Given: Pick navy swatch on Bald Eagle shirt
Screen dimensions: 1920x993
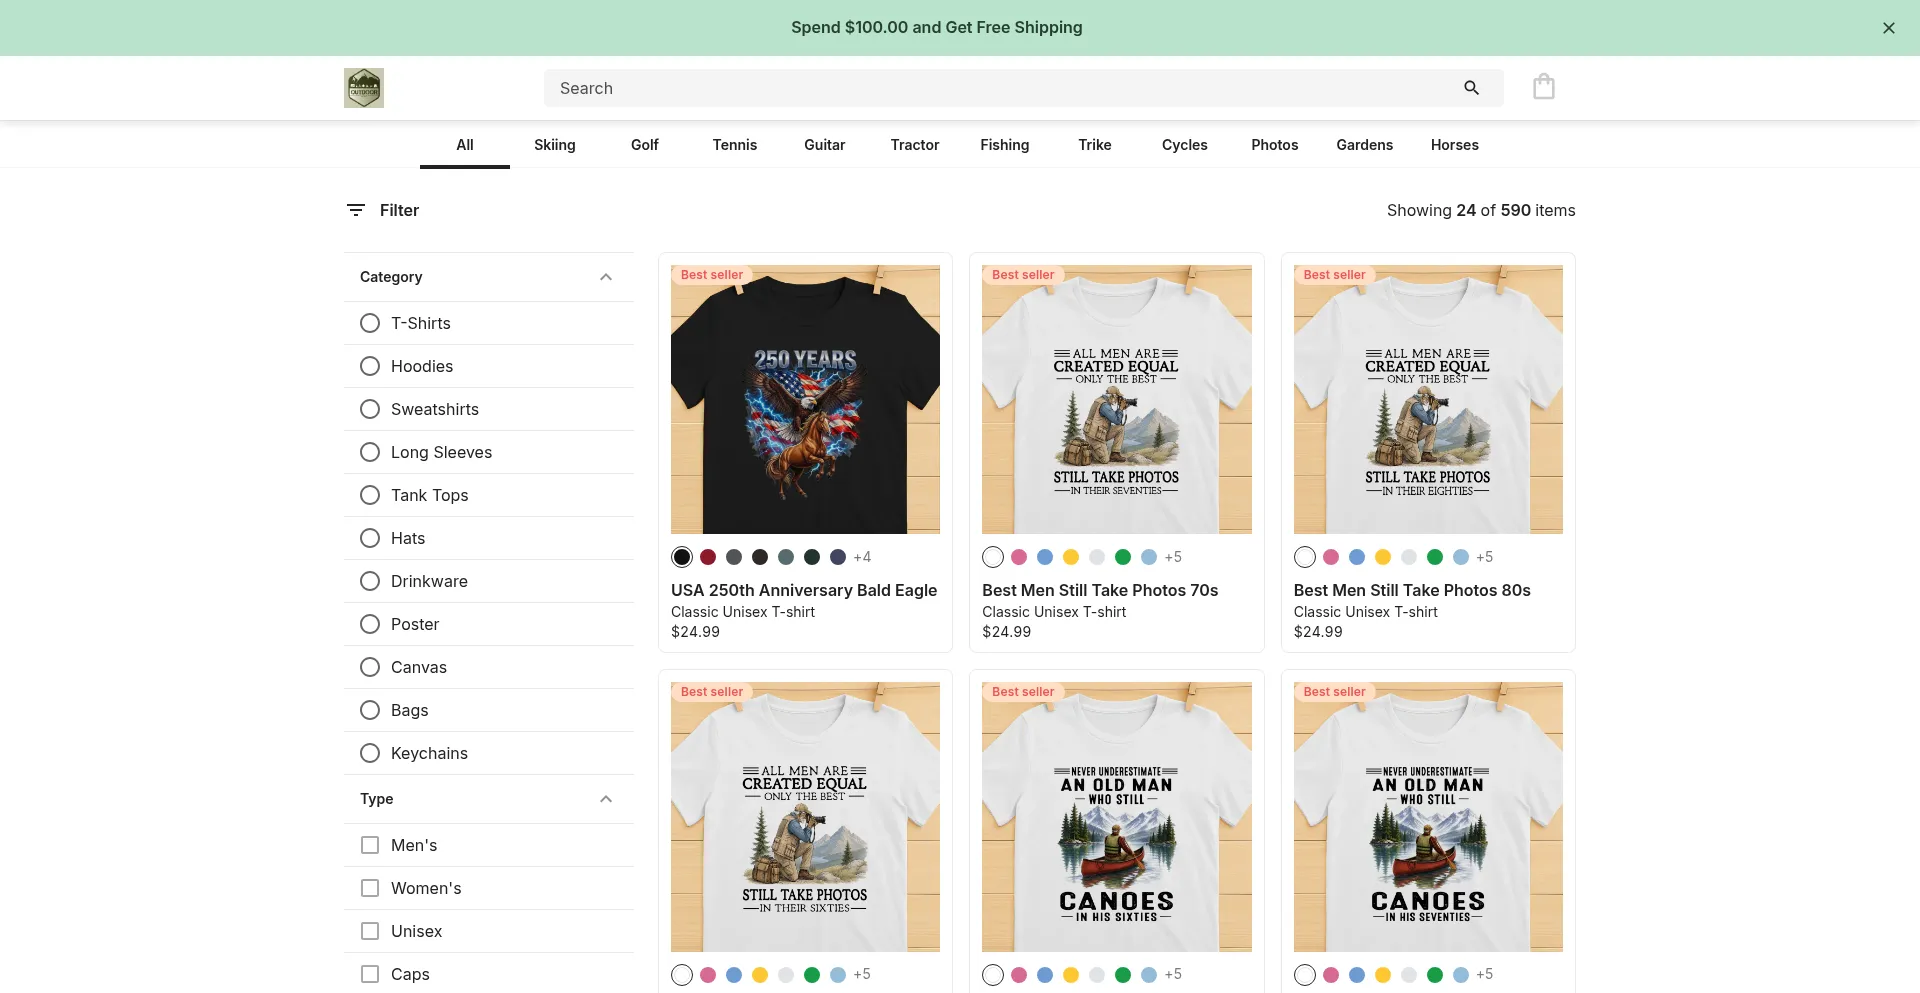Looking at the screenshot, I should click(x=838, y=557).
